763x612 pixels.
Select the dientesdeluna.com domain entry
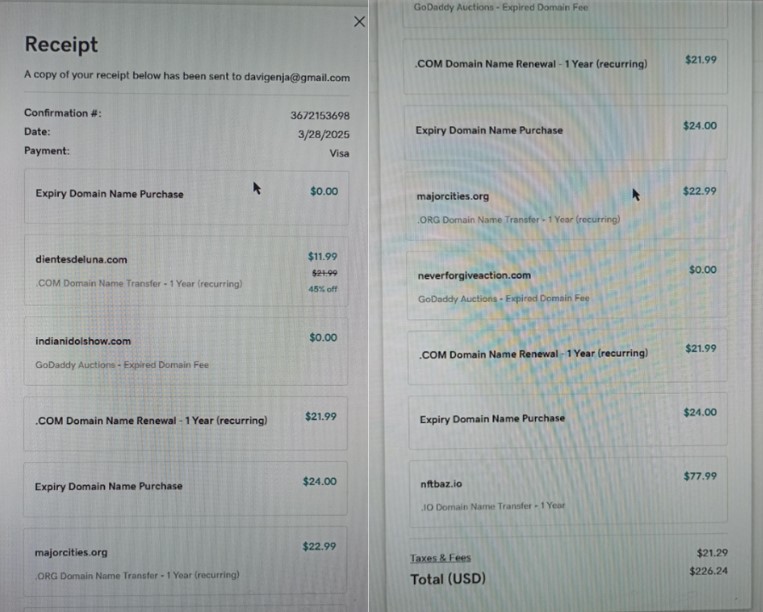point(81,259)
